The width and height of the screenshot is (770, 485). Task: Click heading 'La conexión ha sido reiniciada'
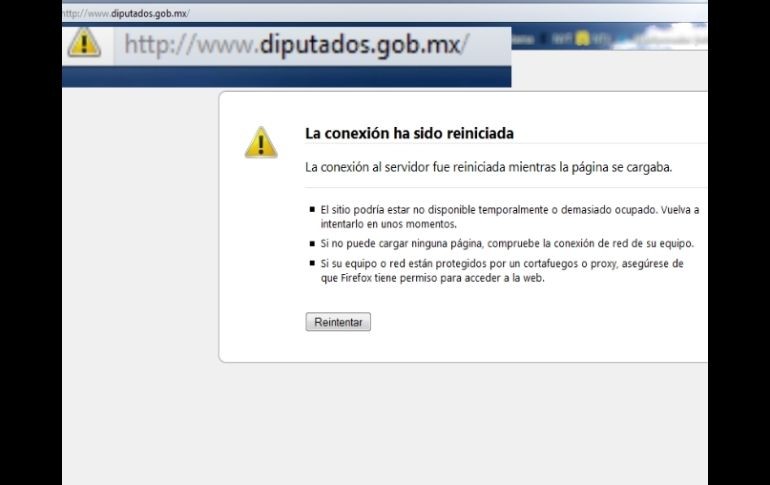(409, 133)
